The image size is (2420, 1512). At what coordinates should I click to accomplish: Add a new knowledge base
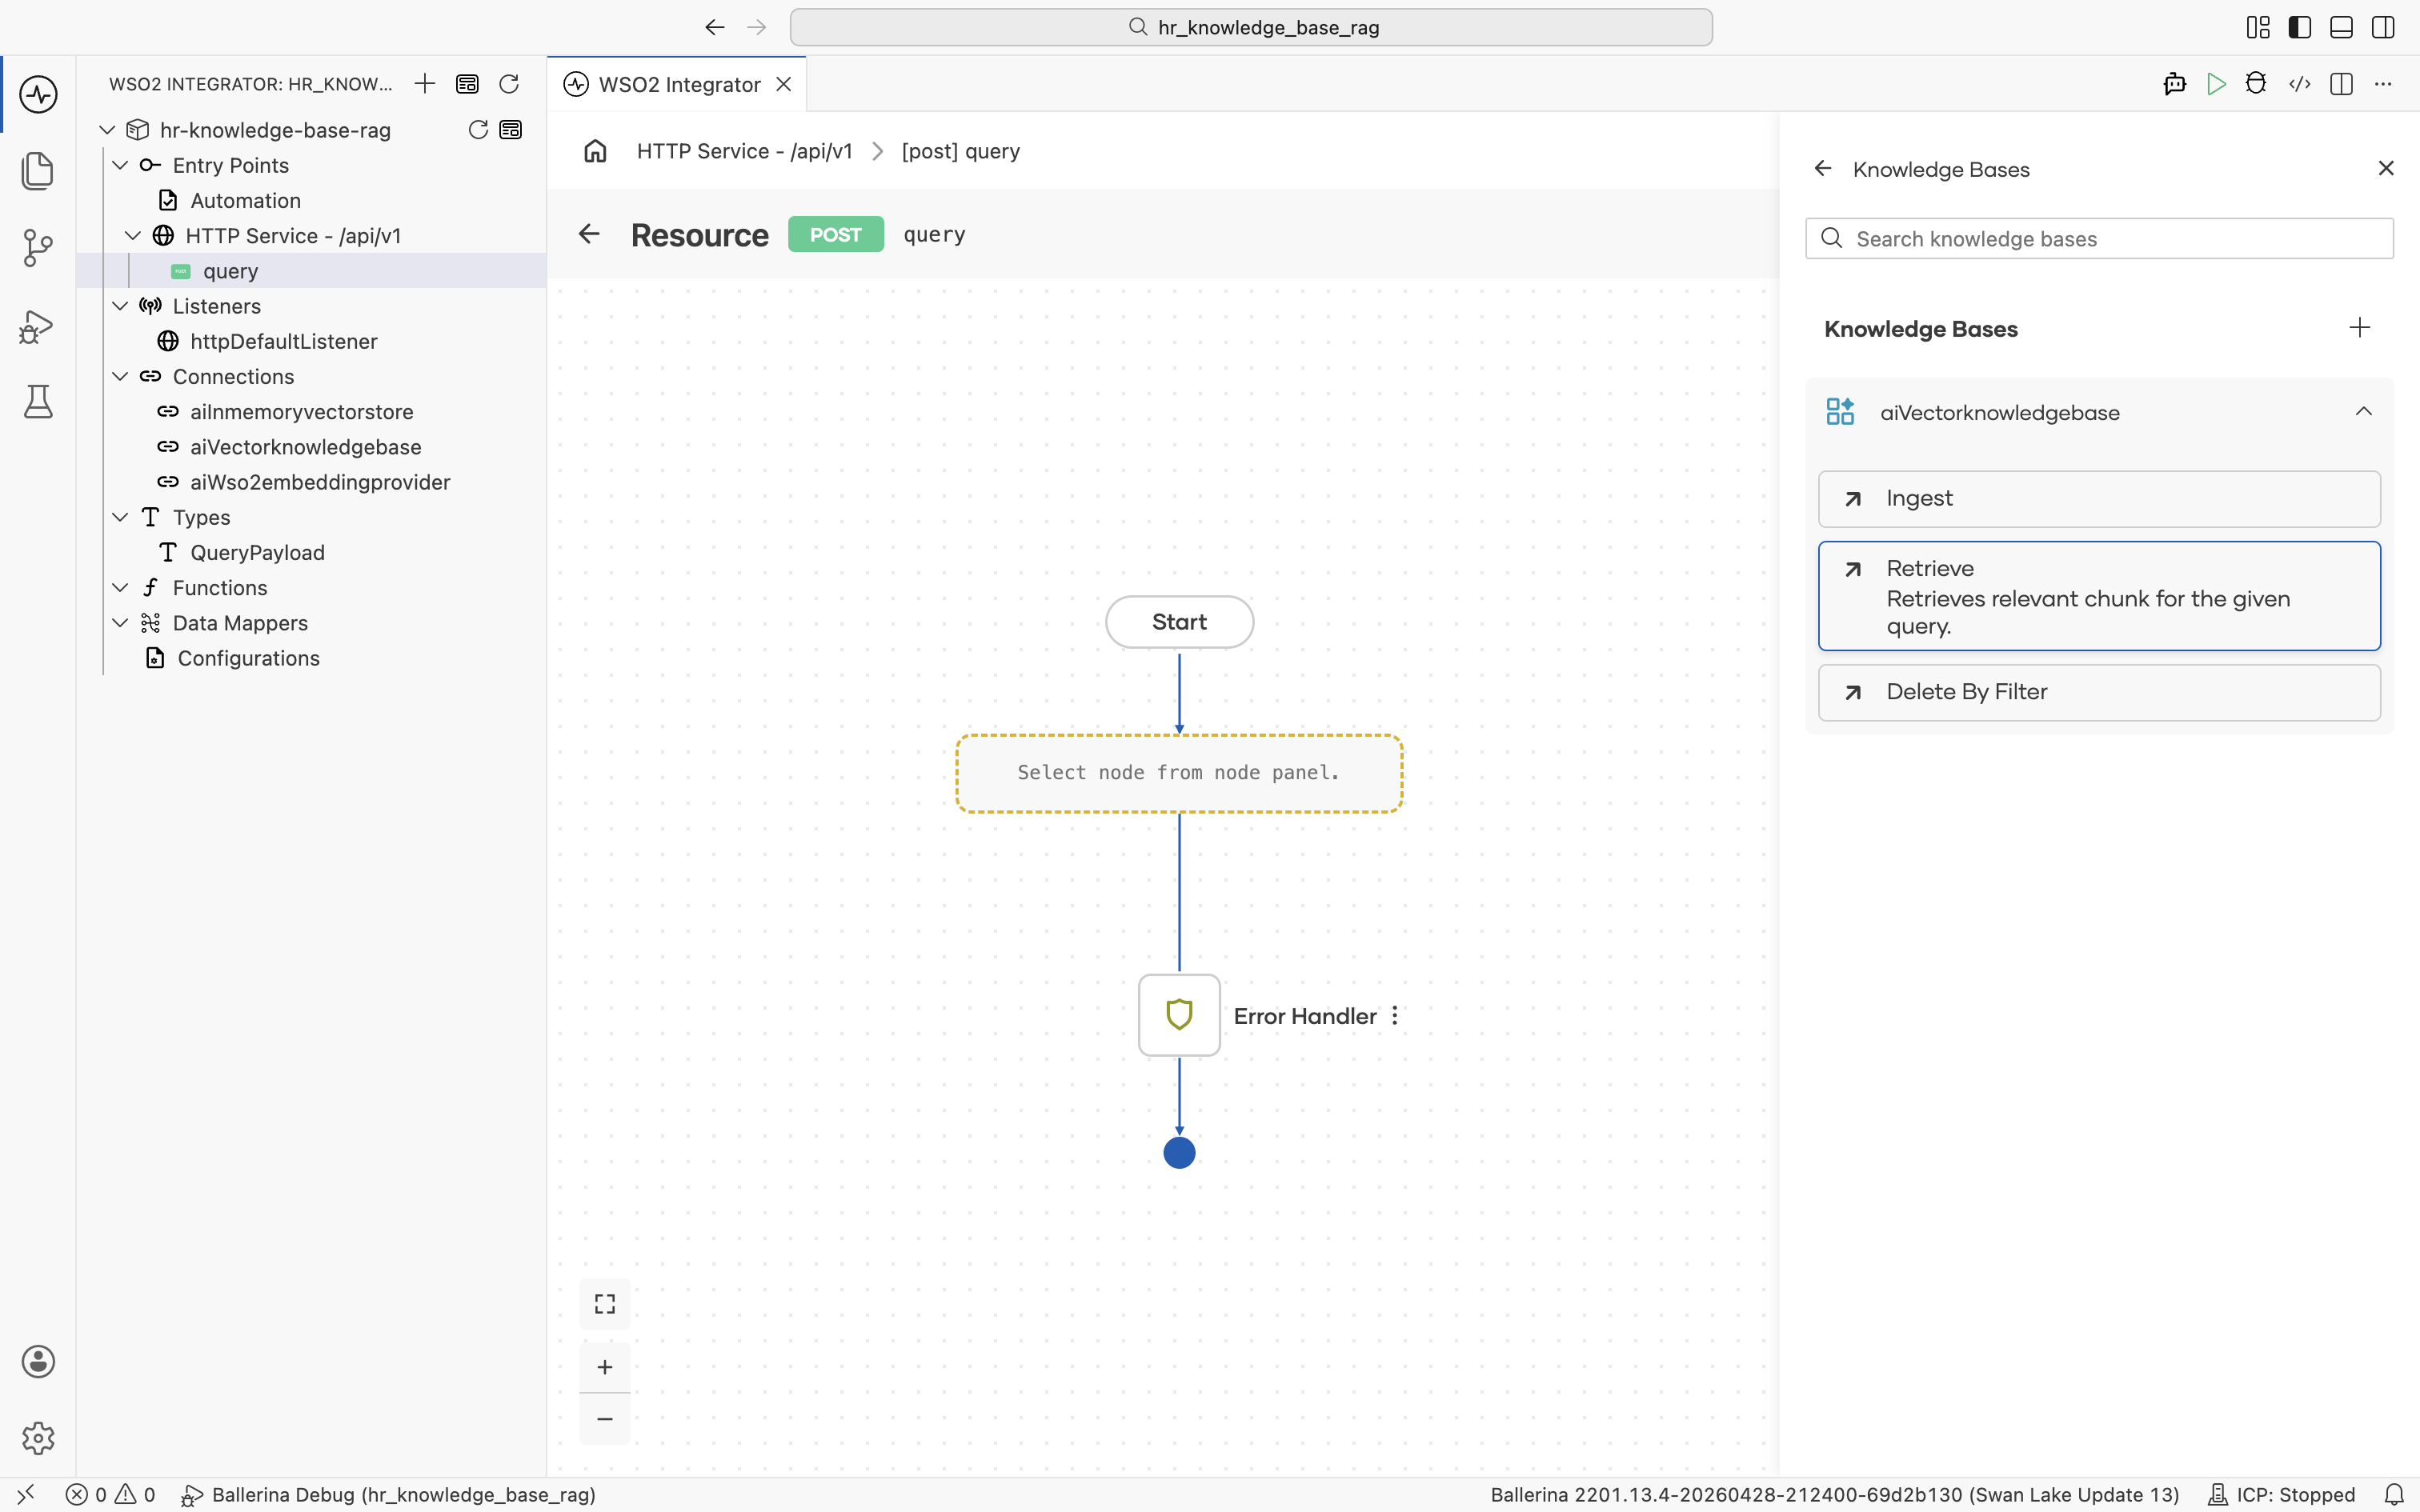pos(2360,328)
